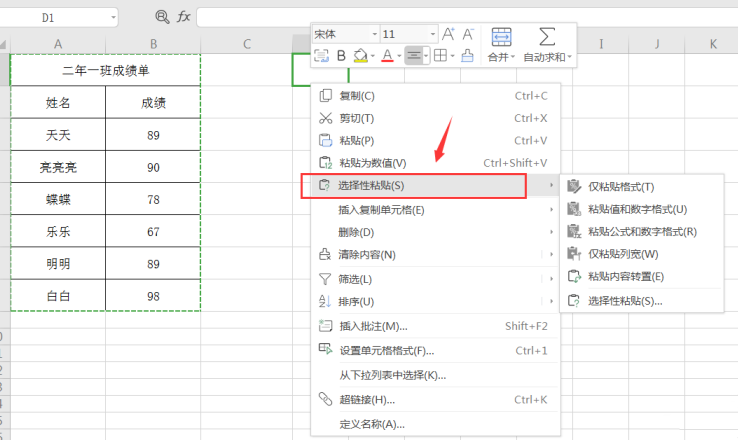
Task: Choose 定义名称(A)... entry
Action: point(435,424)
